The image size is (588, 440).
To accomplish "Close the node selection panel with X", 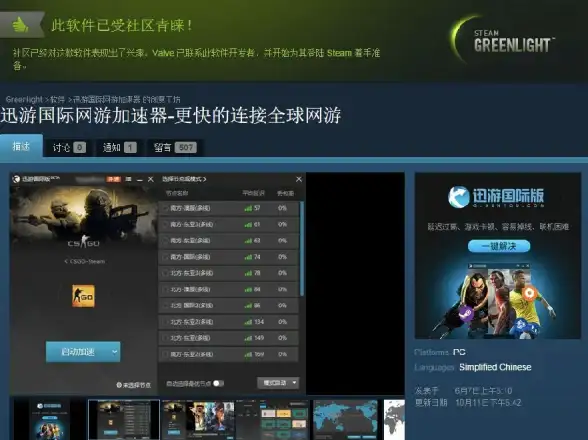I will (x=299, y=179).
